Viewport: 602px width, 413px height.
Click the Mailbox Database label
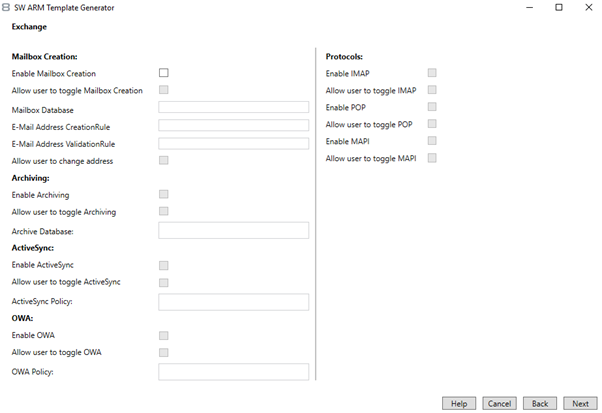pos(43,110)
